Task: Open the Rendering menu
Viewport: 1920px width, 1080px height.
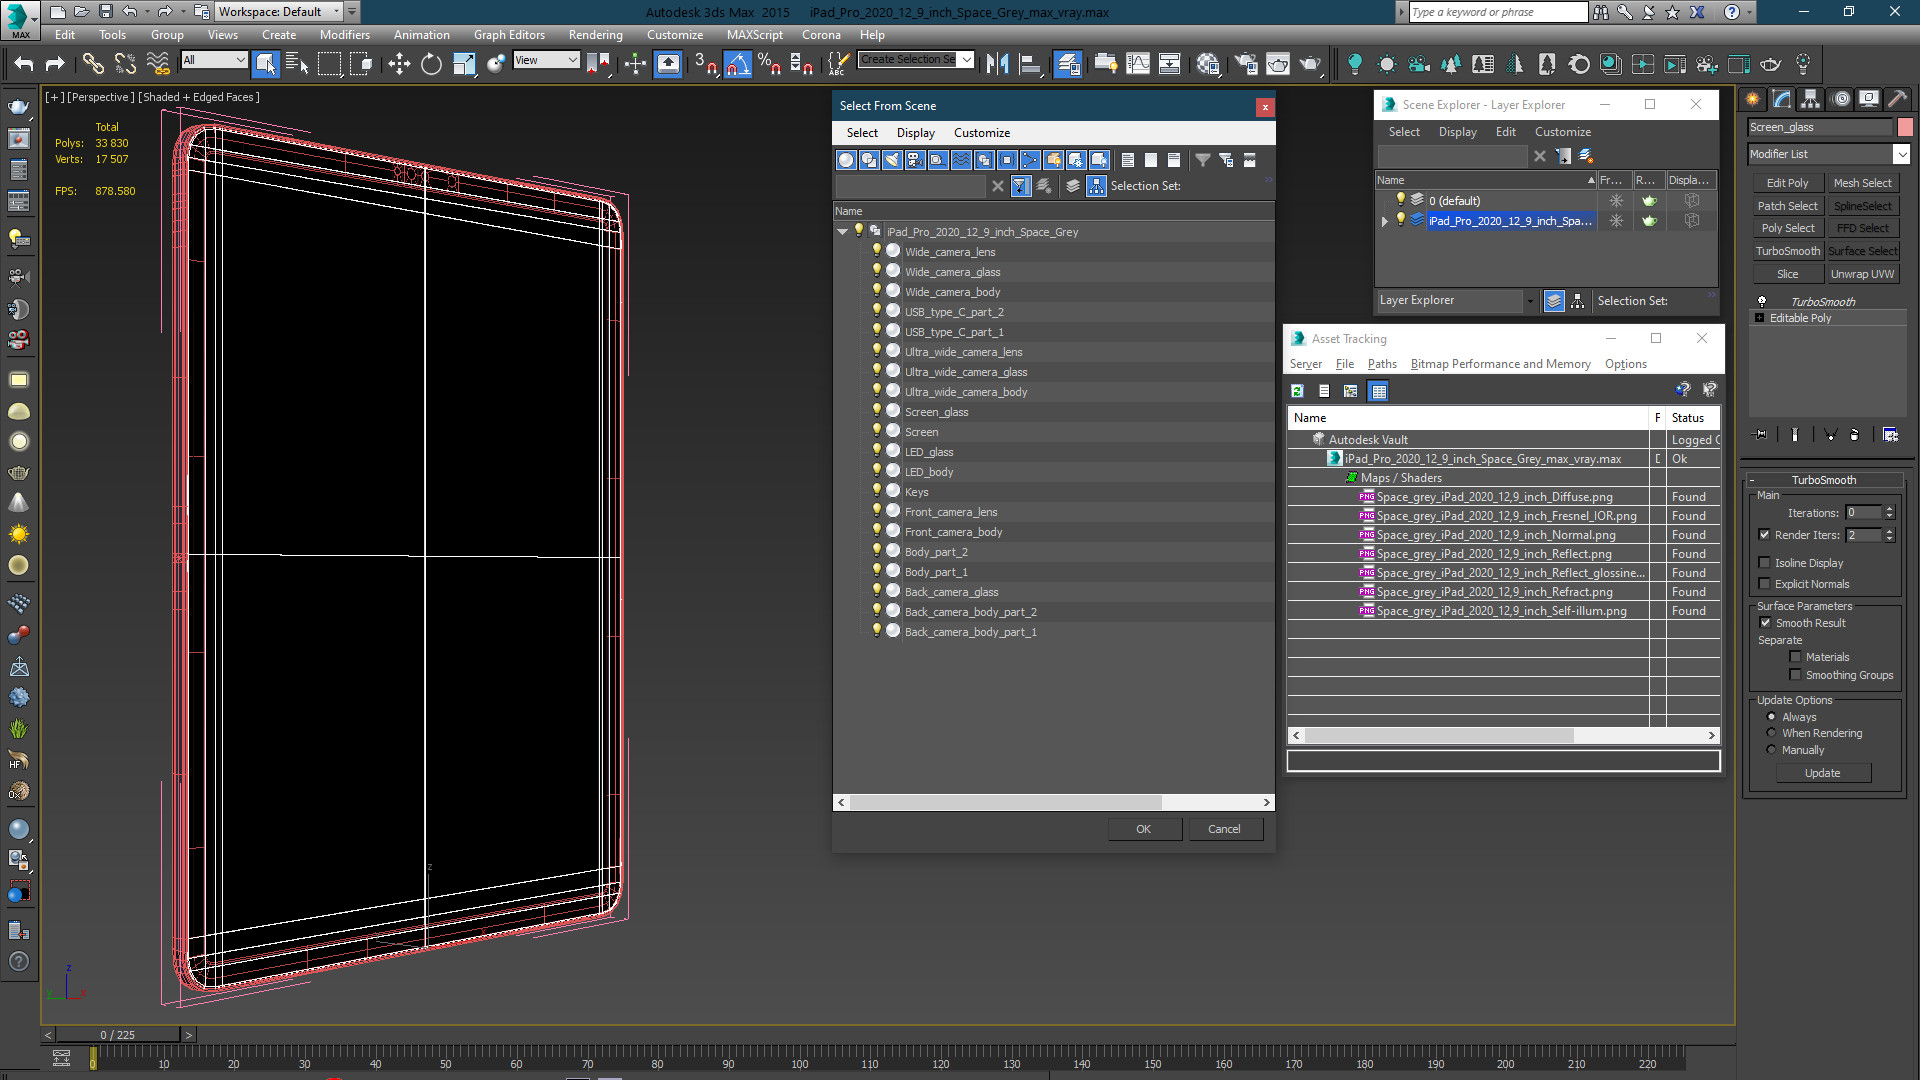Action: [595, 35]
